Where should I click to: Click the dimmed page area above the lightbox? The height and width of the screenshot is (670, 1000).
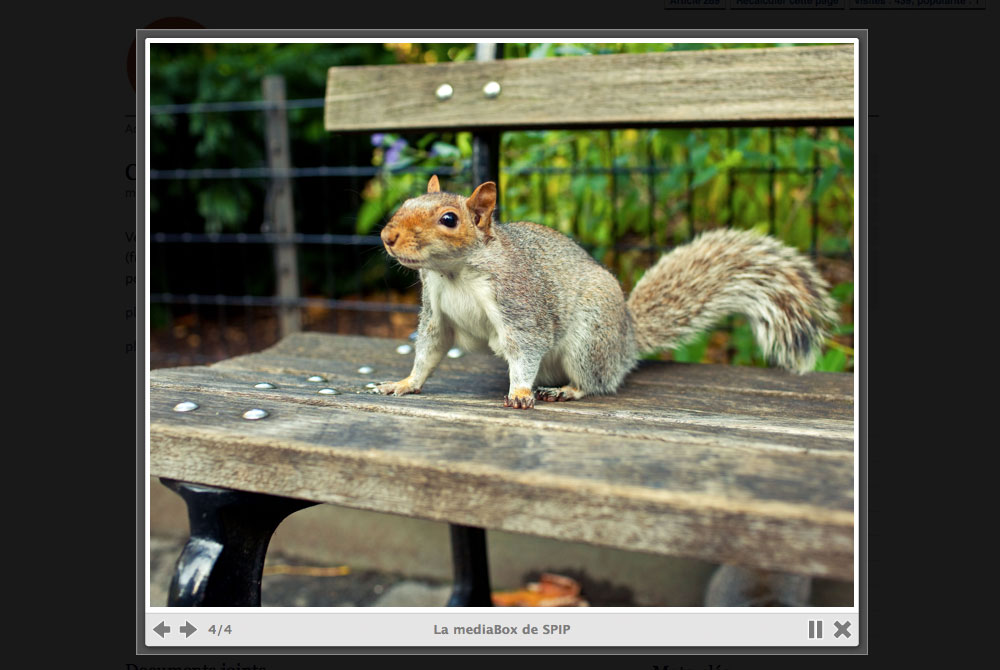point(400,14)
